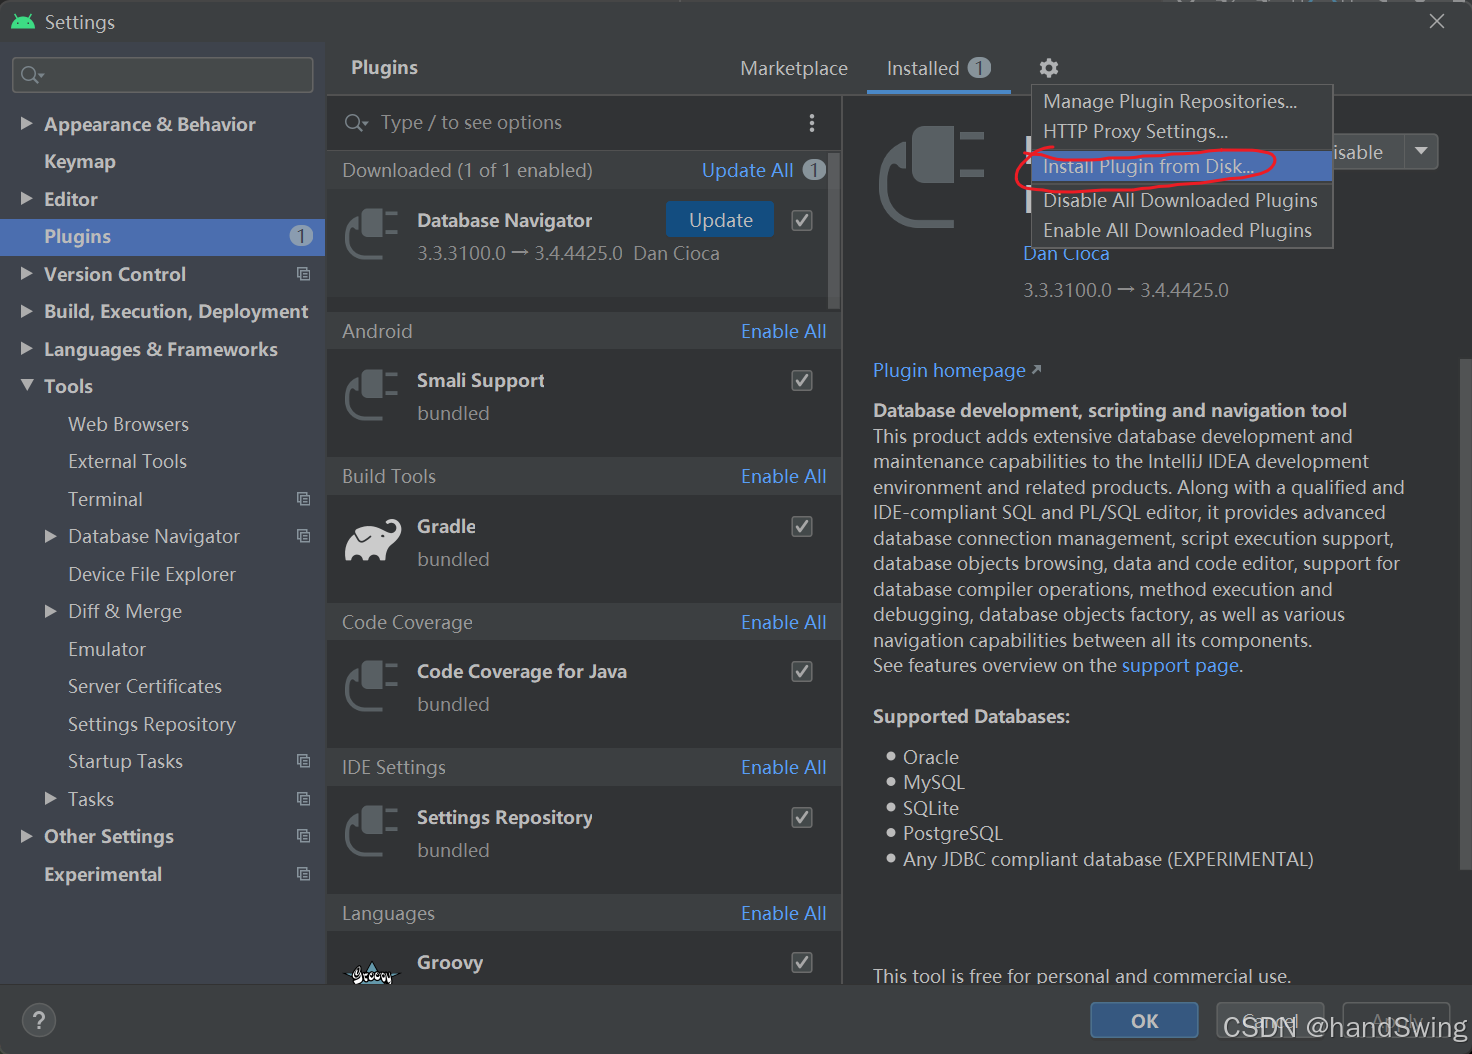This screenshot has height=1054, width=1472.
Task: Click the project-level icon beside Experimental
Action: coord(303,874)
